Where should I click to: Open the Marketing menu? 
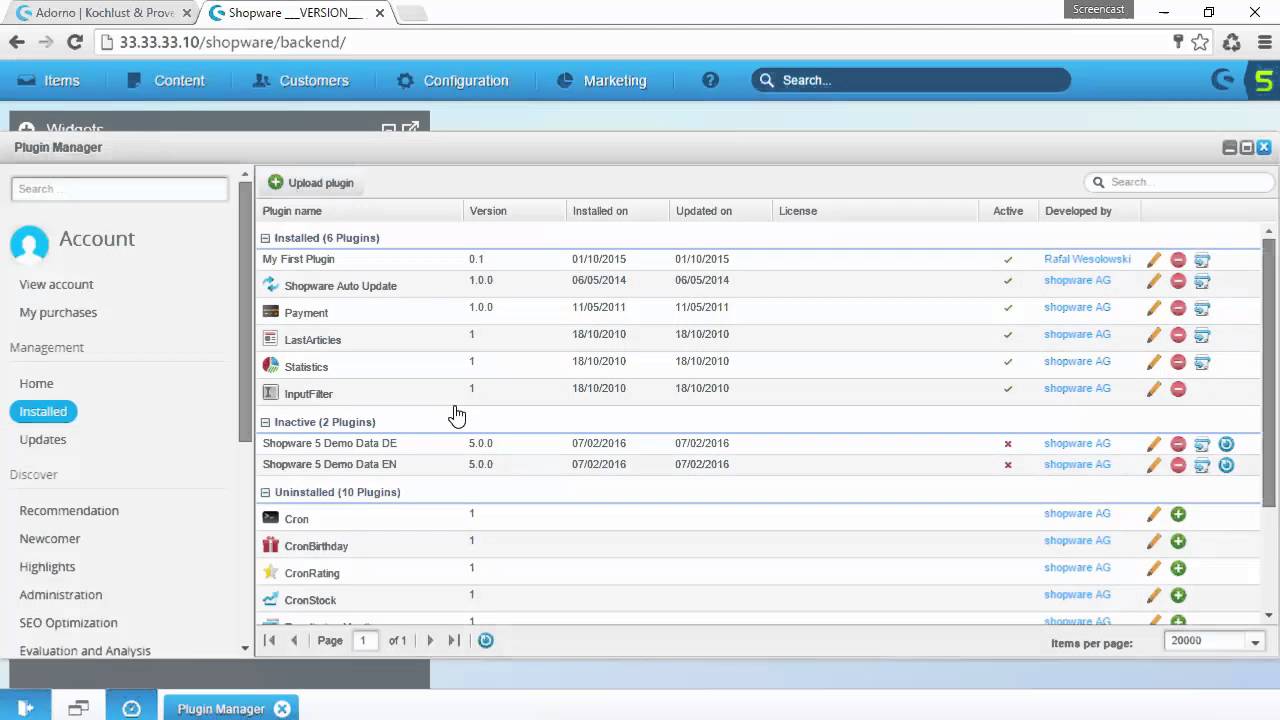(x=602, y=80)
